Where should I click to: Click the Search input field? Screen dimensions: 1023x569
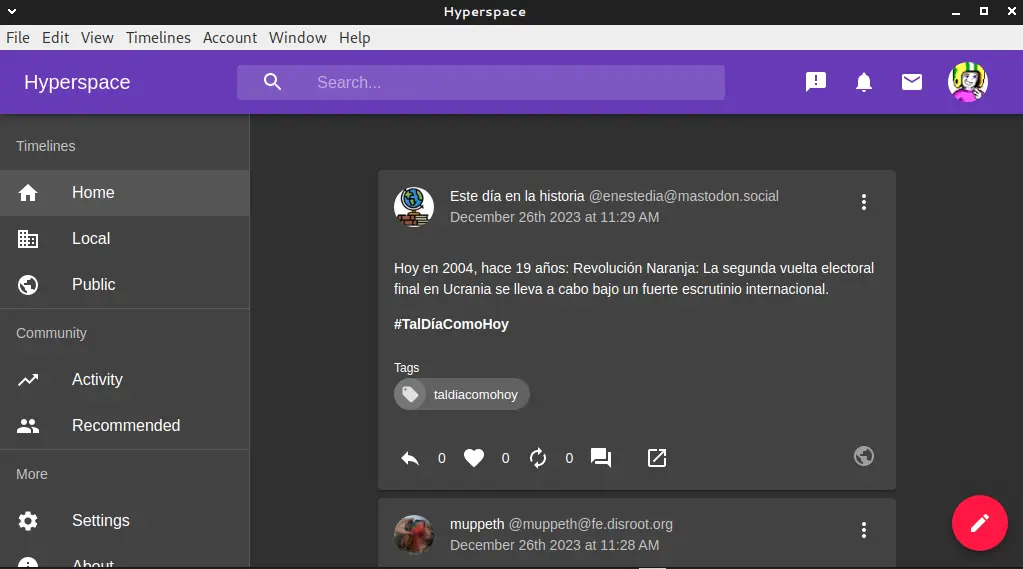point(500,82)
